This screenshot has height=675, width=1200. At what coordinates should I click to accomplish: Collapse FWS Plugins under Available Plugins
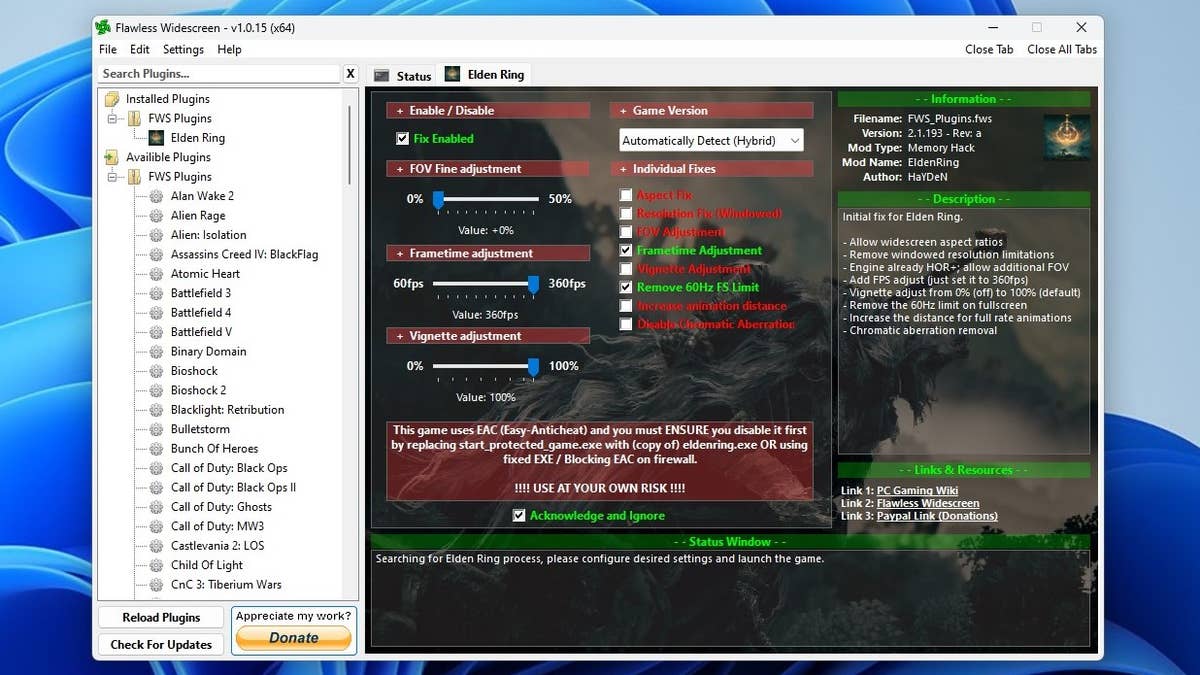112,176
